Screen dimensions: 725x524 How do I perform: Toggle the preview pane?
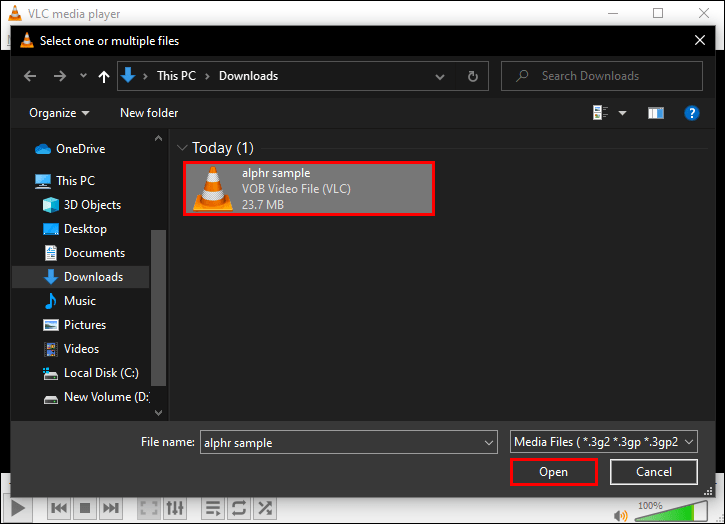point(656,113)
